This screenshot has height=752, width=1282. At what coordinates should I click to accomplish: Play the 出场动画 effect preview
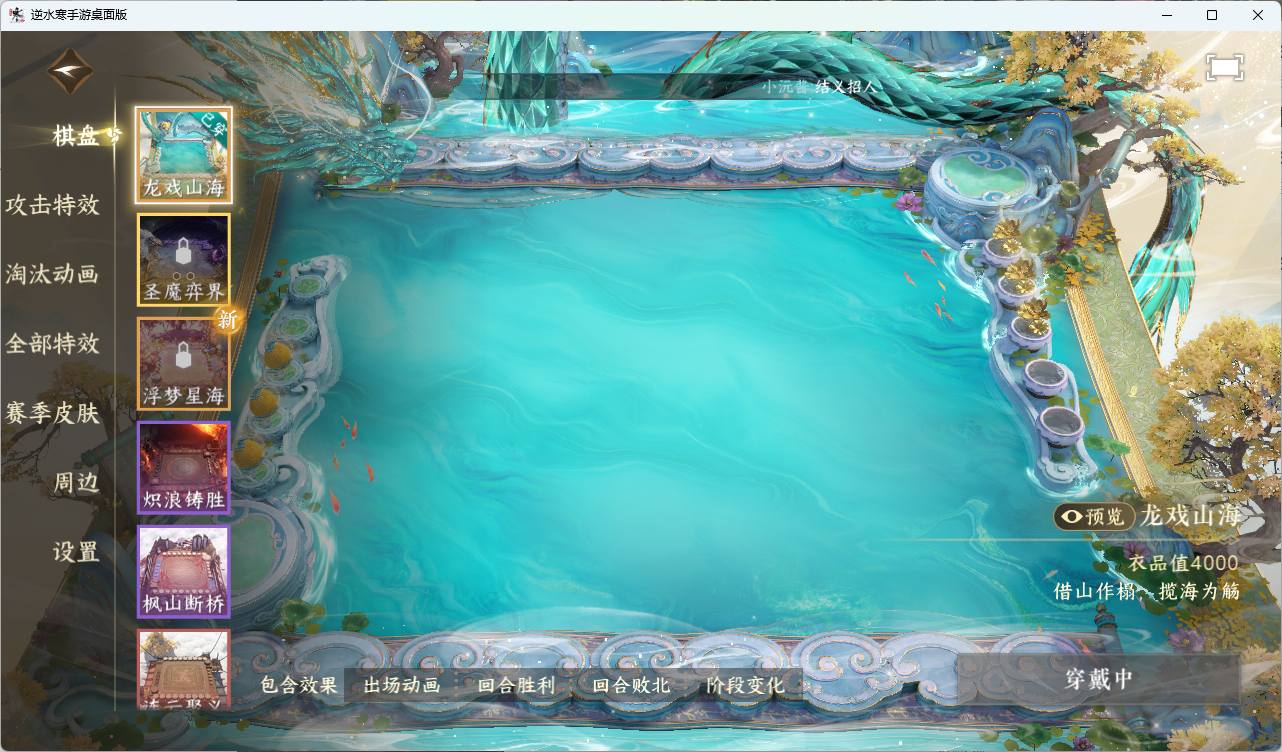(x=401, y=685)
